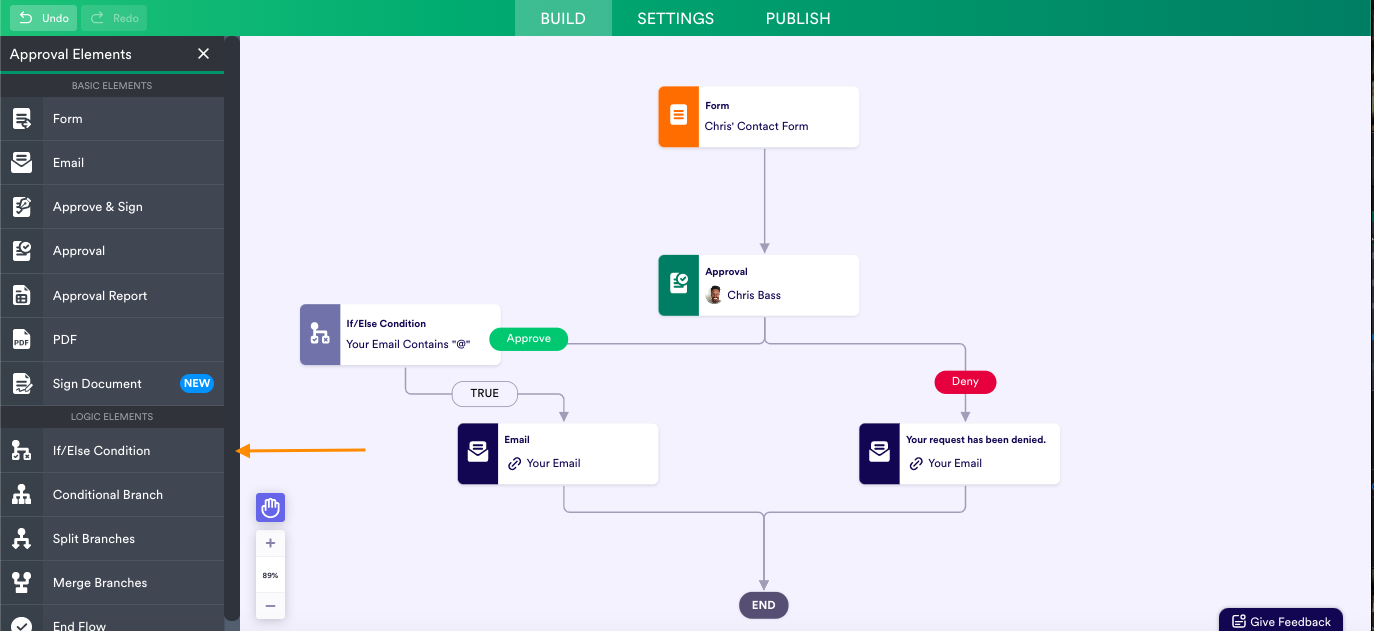This screenshot has width=1374, height=631.
Task: Toggle the hand pan tool
Action: pos(270,508)
